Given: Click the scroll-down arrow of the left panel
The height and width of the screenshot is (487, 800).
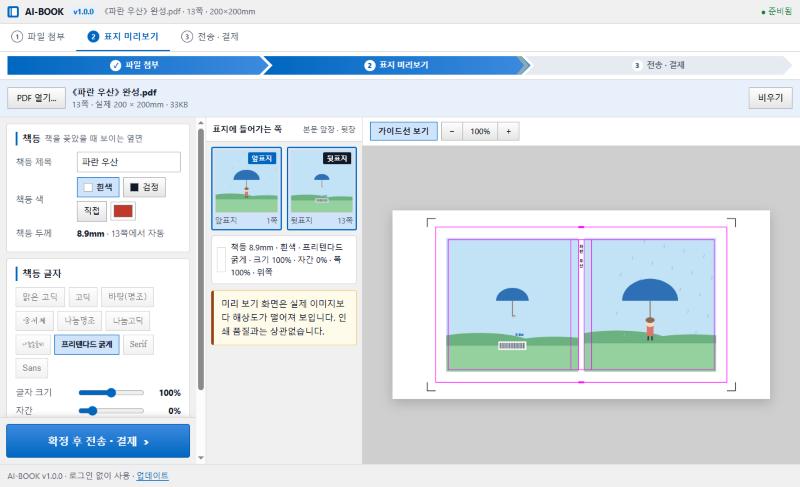Looking at the screenshot, I should (x=201, y=457).
